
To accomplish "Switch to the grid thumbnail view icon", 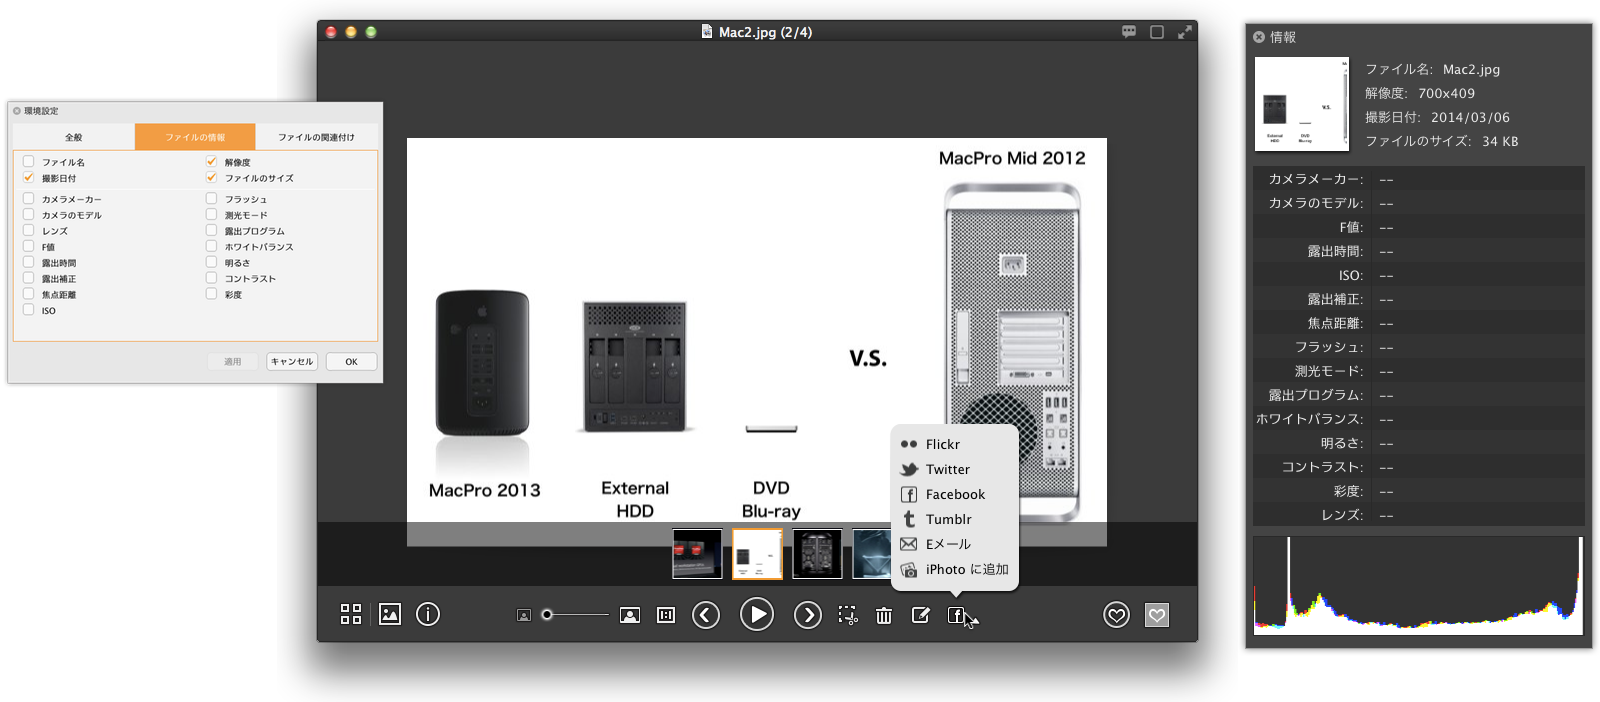I will 351,614.
